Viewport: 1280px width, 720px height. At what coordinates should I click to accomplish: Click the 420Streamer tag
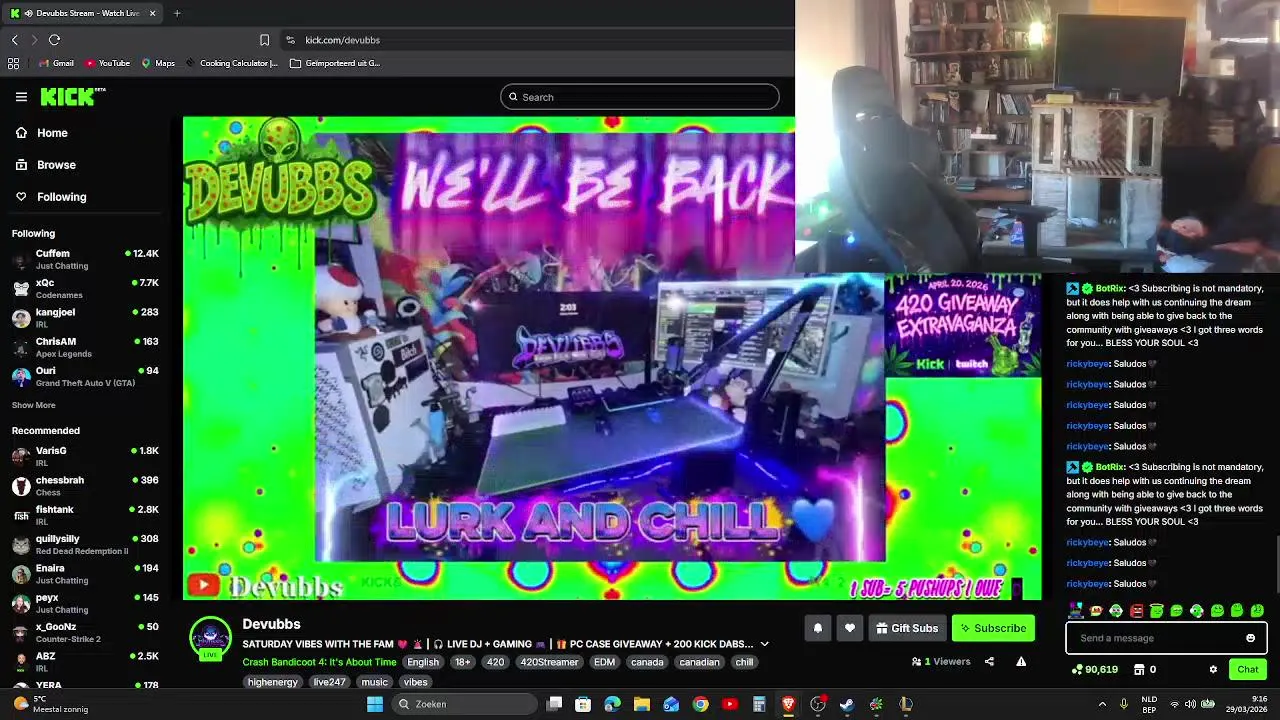(x=548, y=662)
